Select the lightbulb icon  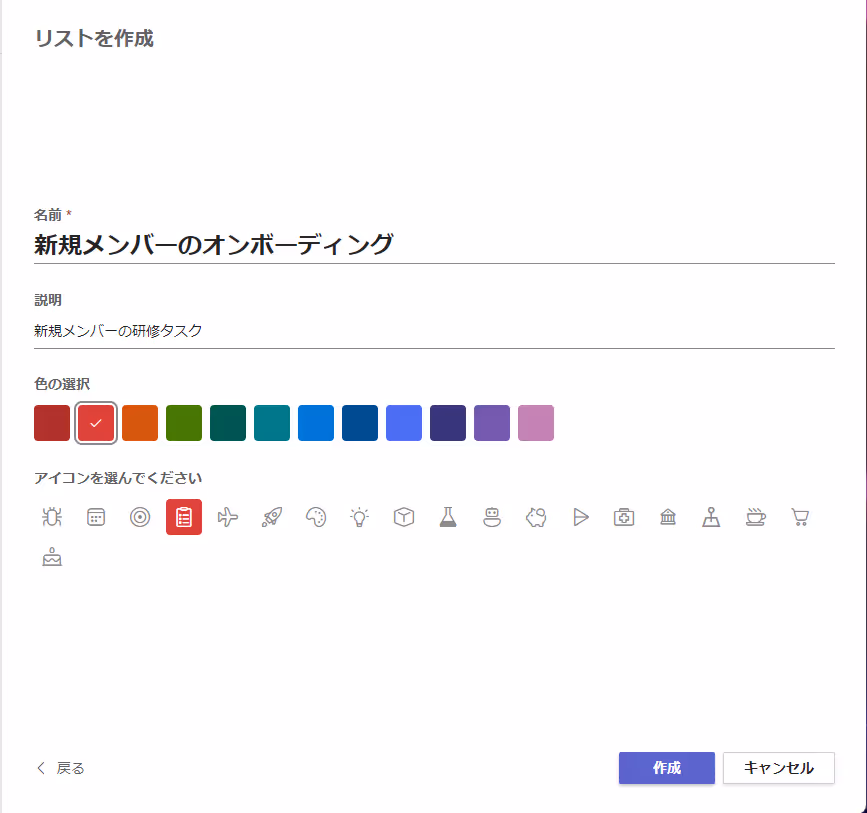[x=360, y=517]
